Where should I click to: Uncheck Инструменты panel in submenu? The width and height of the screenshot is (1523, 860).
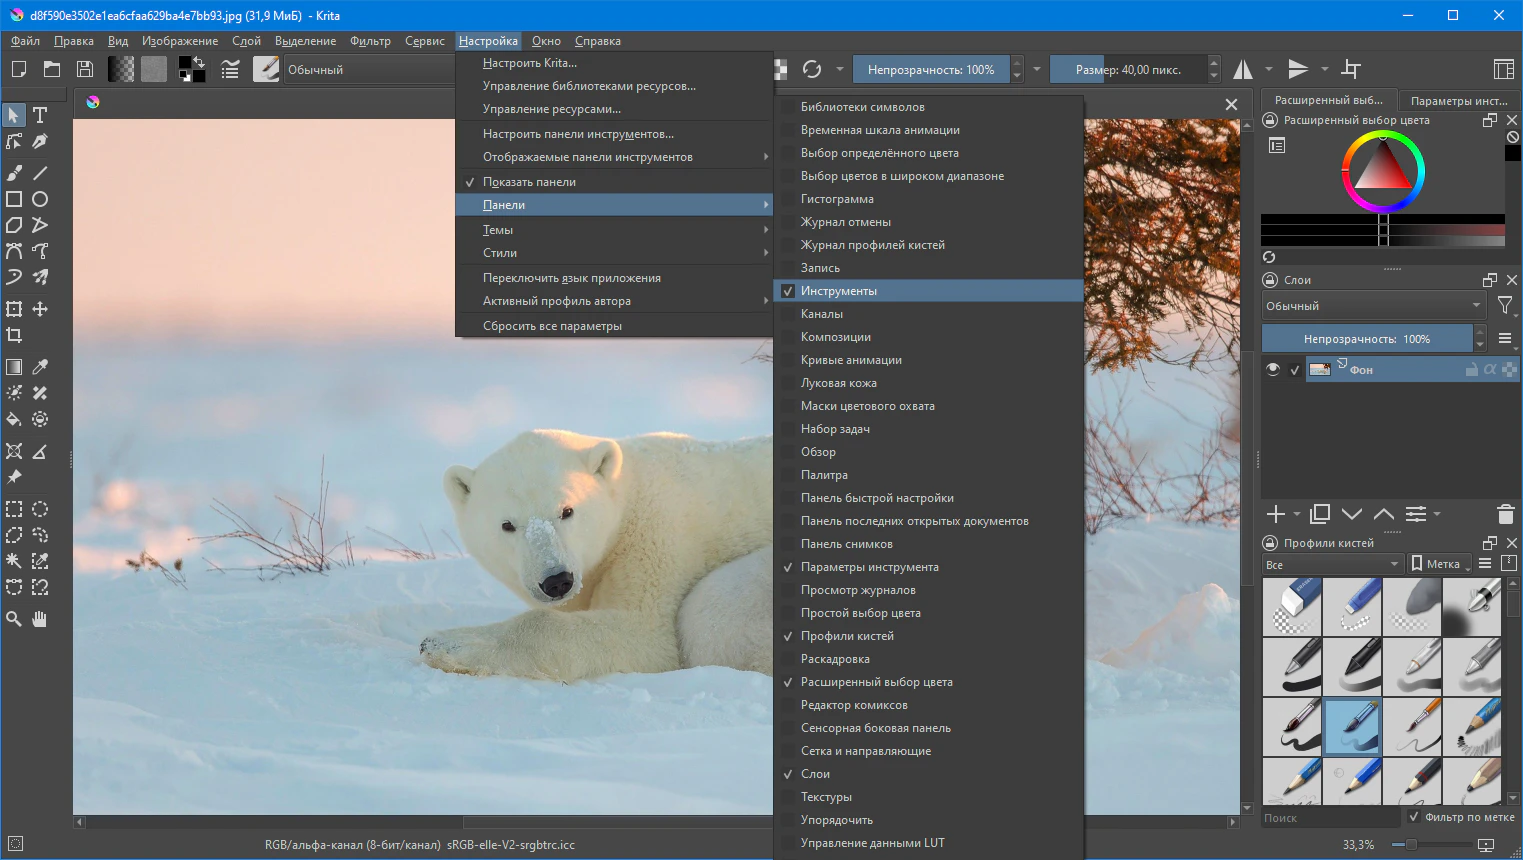coord(838,291)
